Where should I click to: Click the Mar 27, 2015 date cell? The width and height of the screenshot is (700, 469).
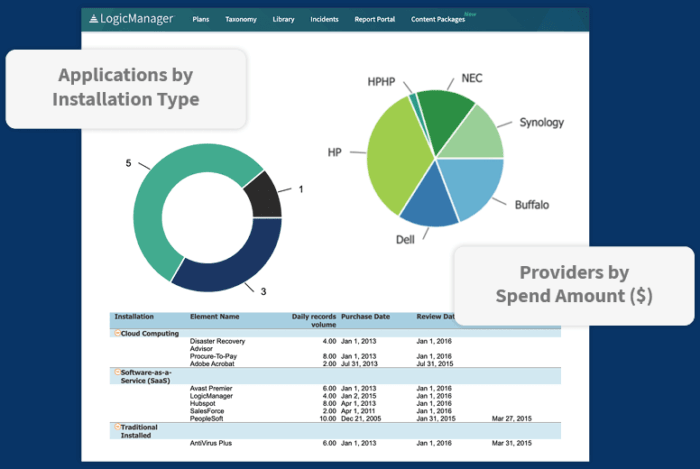pyautogui.click(x=512, y=419)
